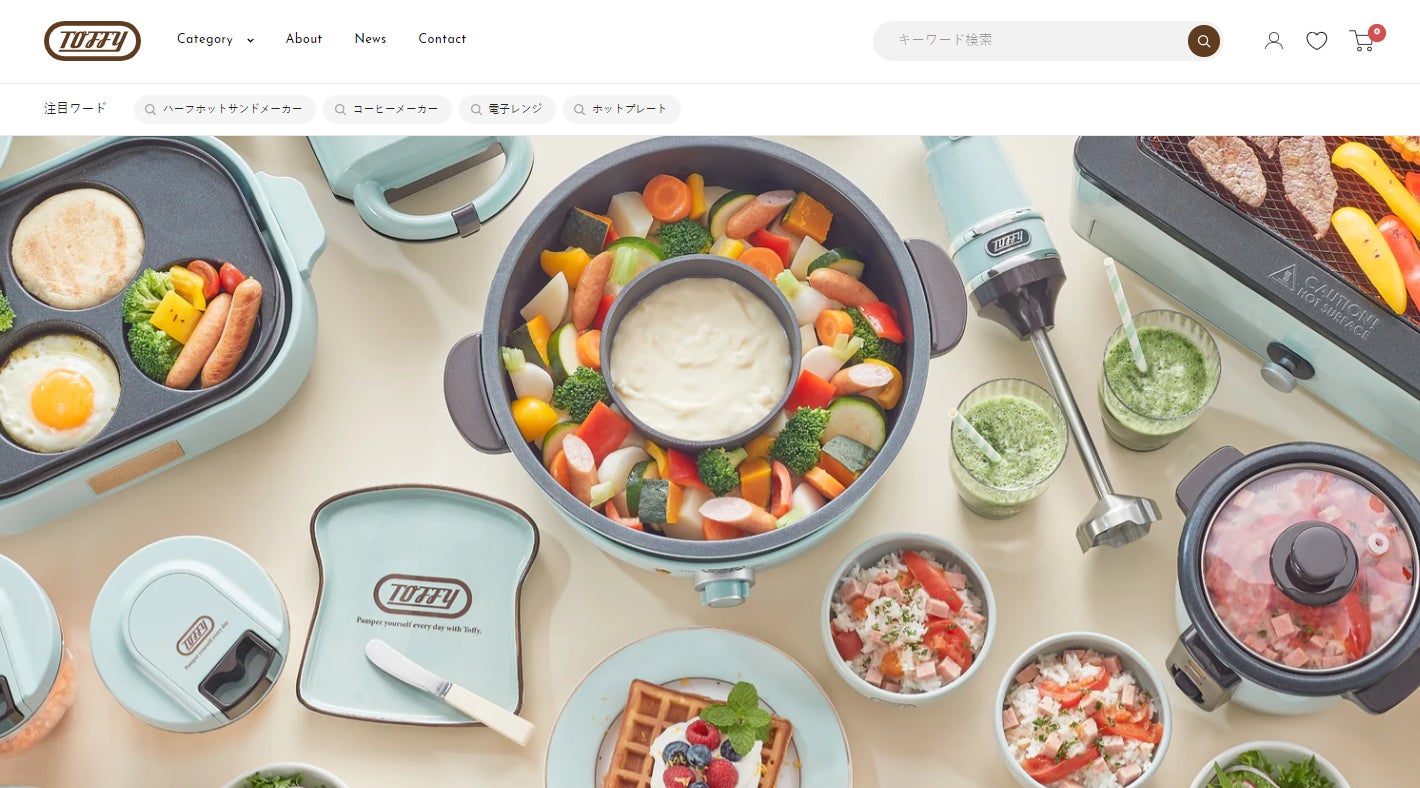Screen dimensions: 1420x788
Task: Click the cart item count badge
Action: pyautogui.click(x=1377, y=32)
